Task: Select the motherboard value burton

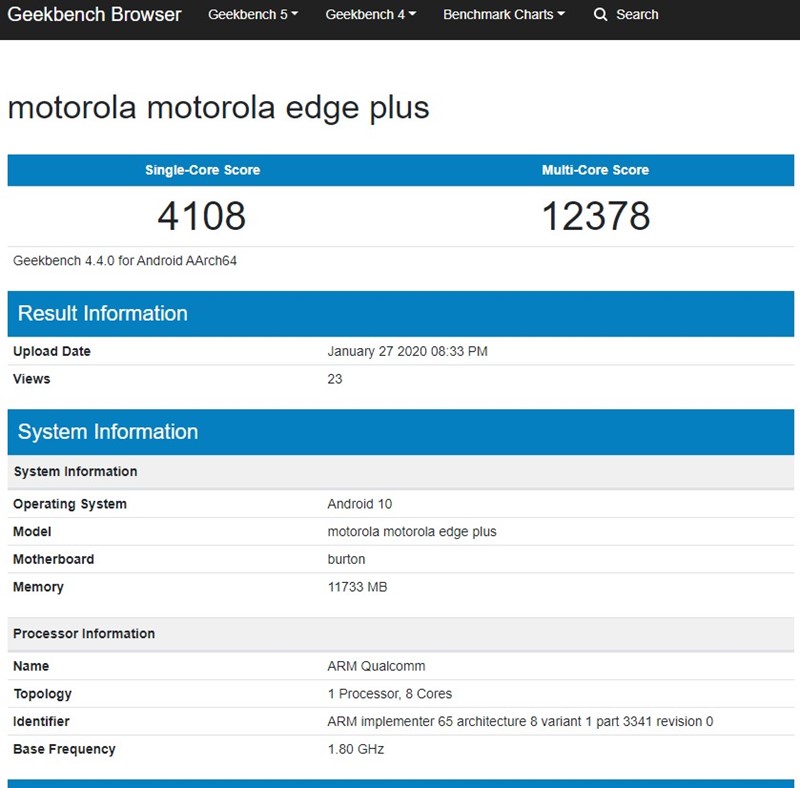Action: (x=346, y=559)
